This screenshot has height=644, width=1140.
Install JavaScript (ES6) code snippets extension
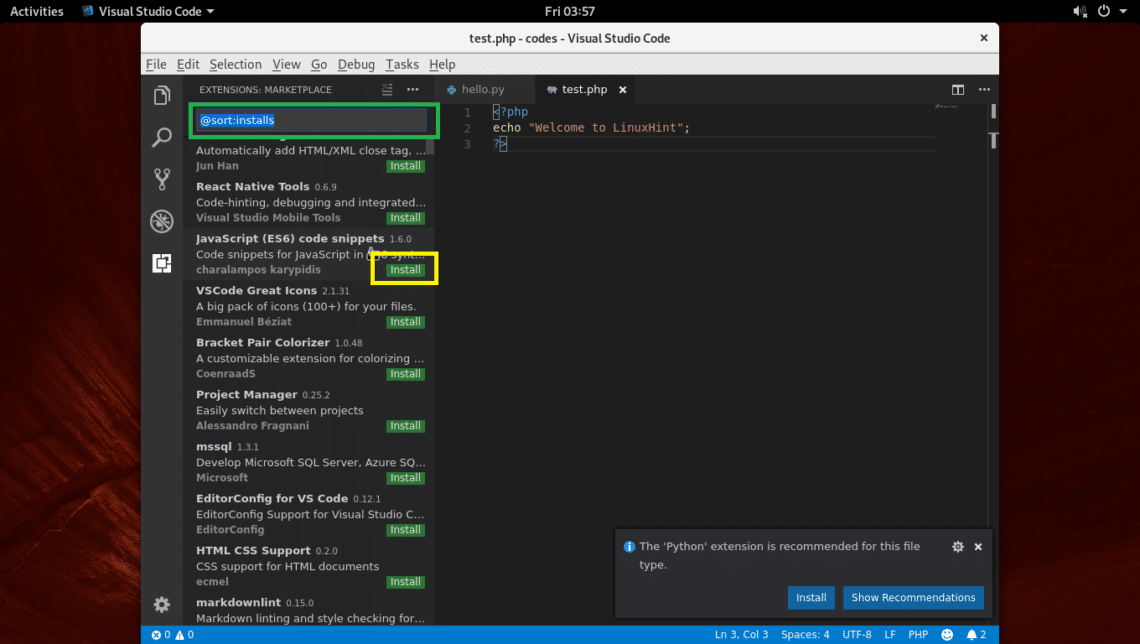tap(404, 269)
